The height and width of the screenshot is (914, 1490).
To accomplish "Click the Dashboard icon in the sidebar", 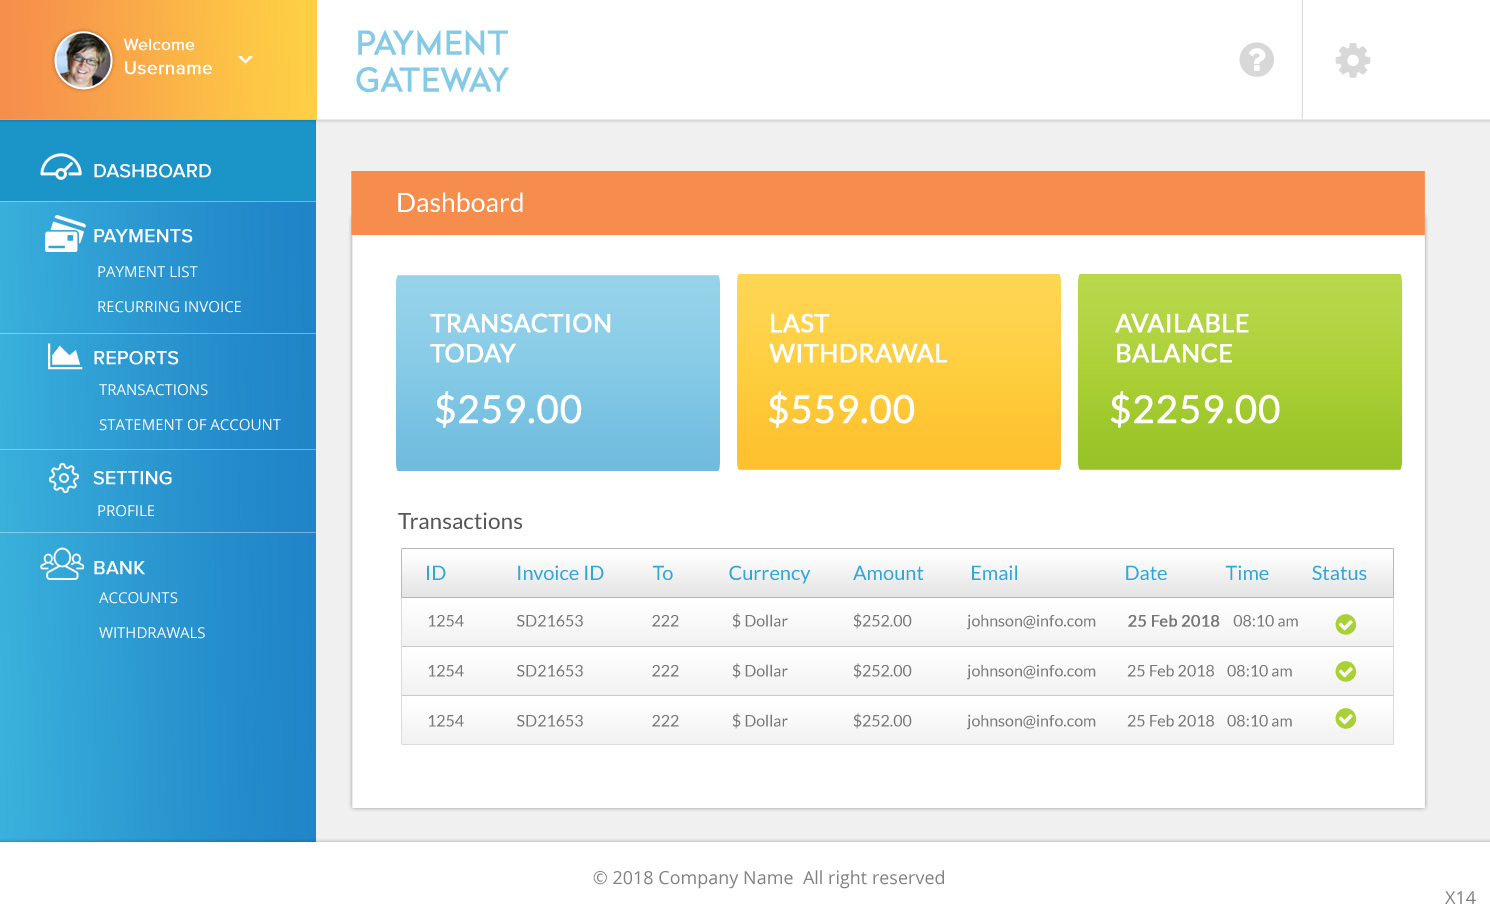I will pos(62,168).
